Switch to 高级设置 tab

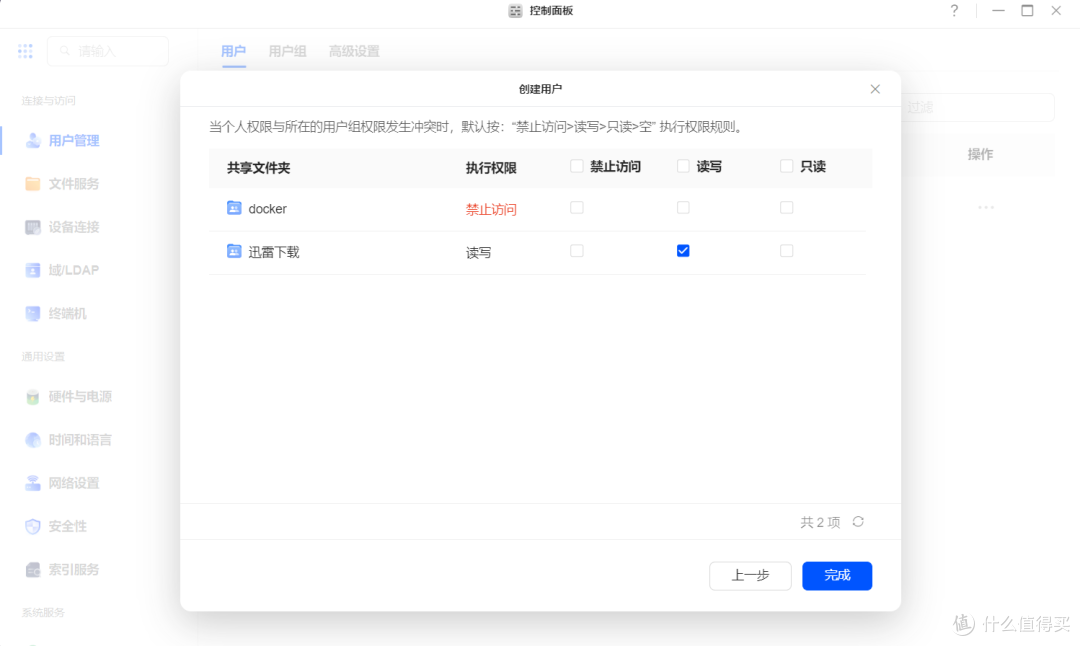click(354, 51)
